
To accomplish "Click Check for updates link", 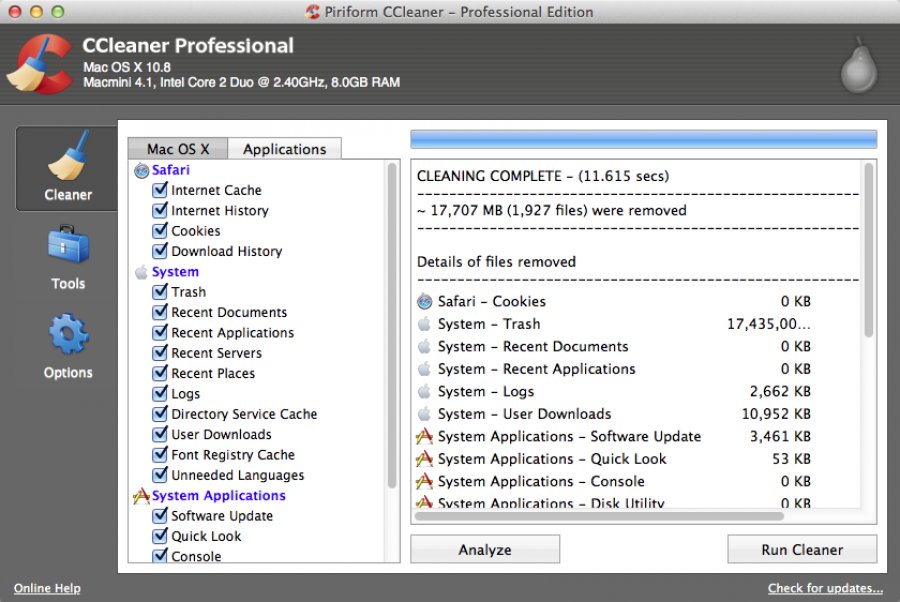I will point(825,588).
